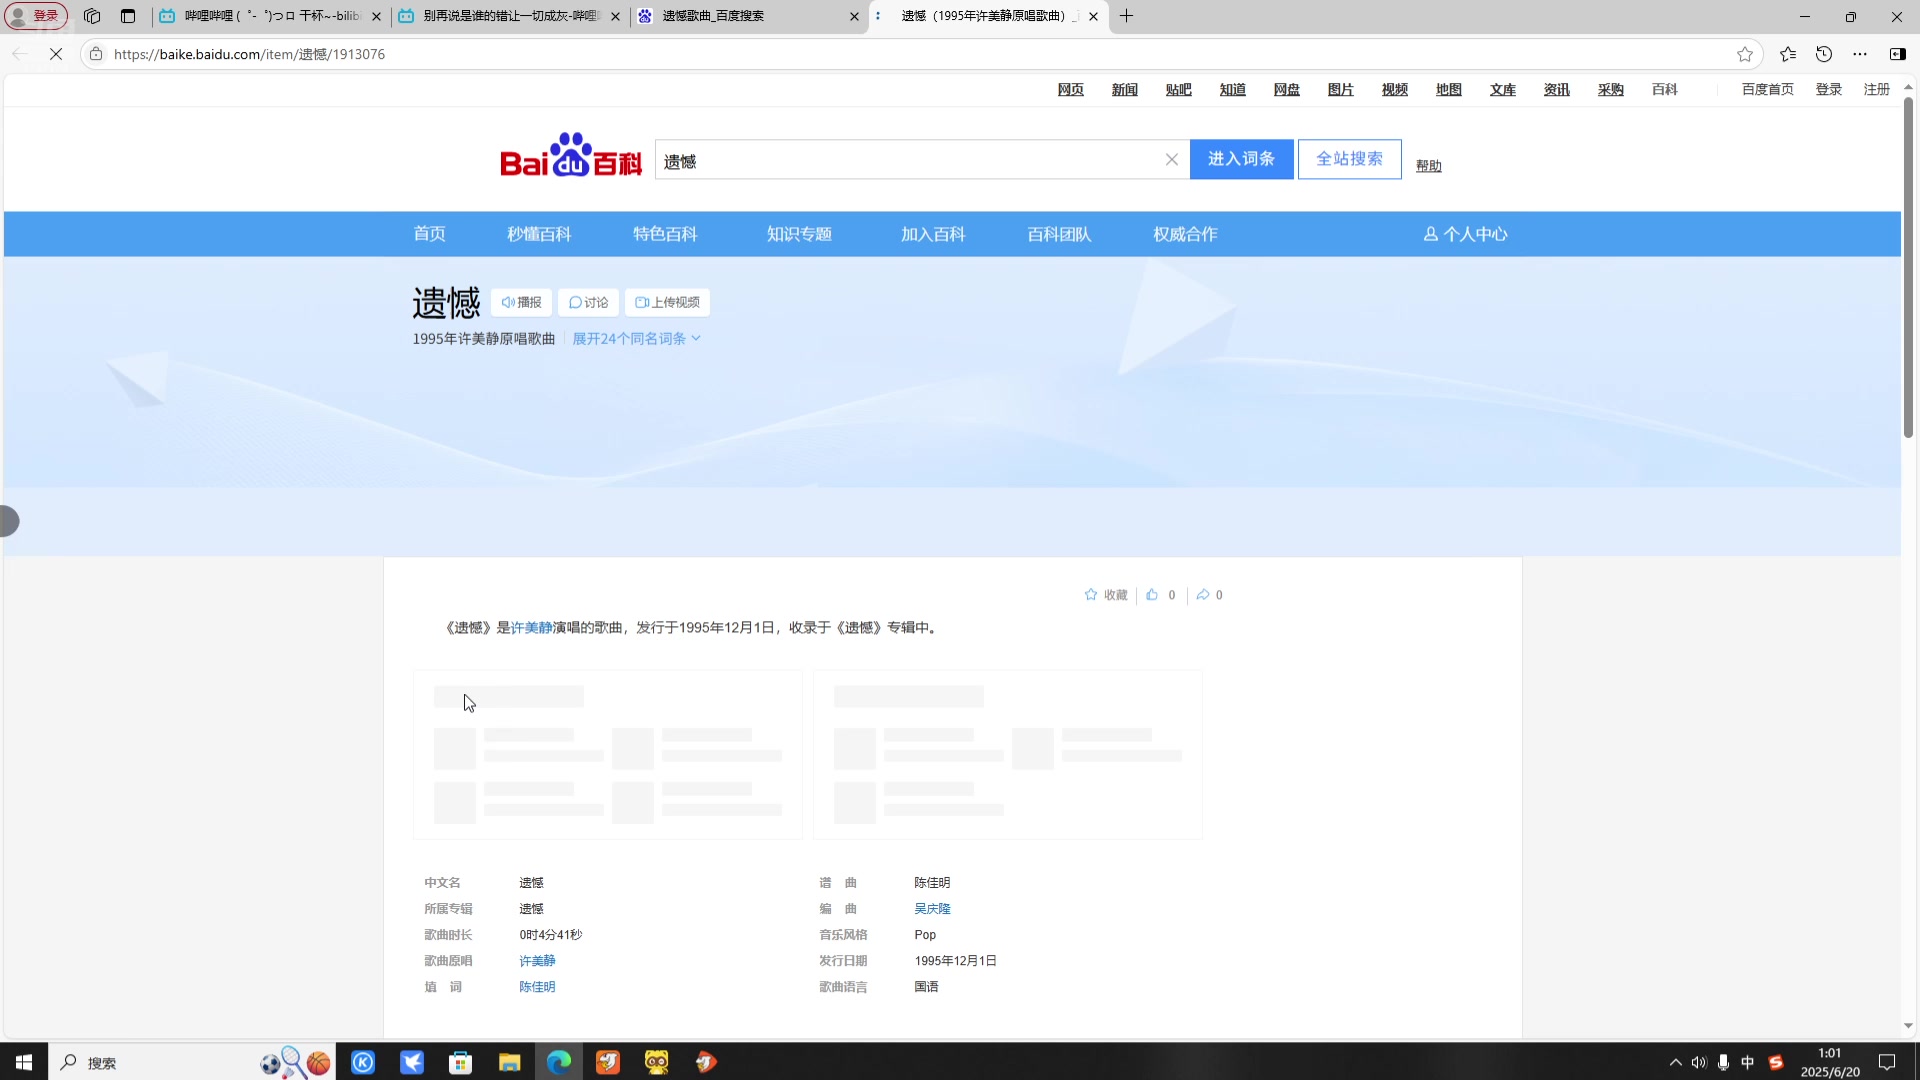Open the 帮助 help link
The width and height of the screenshot is (1920, 1080).
point(1429,166)
